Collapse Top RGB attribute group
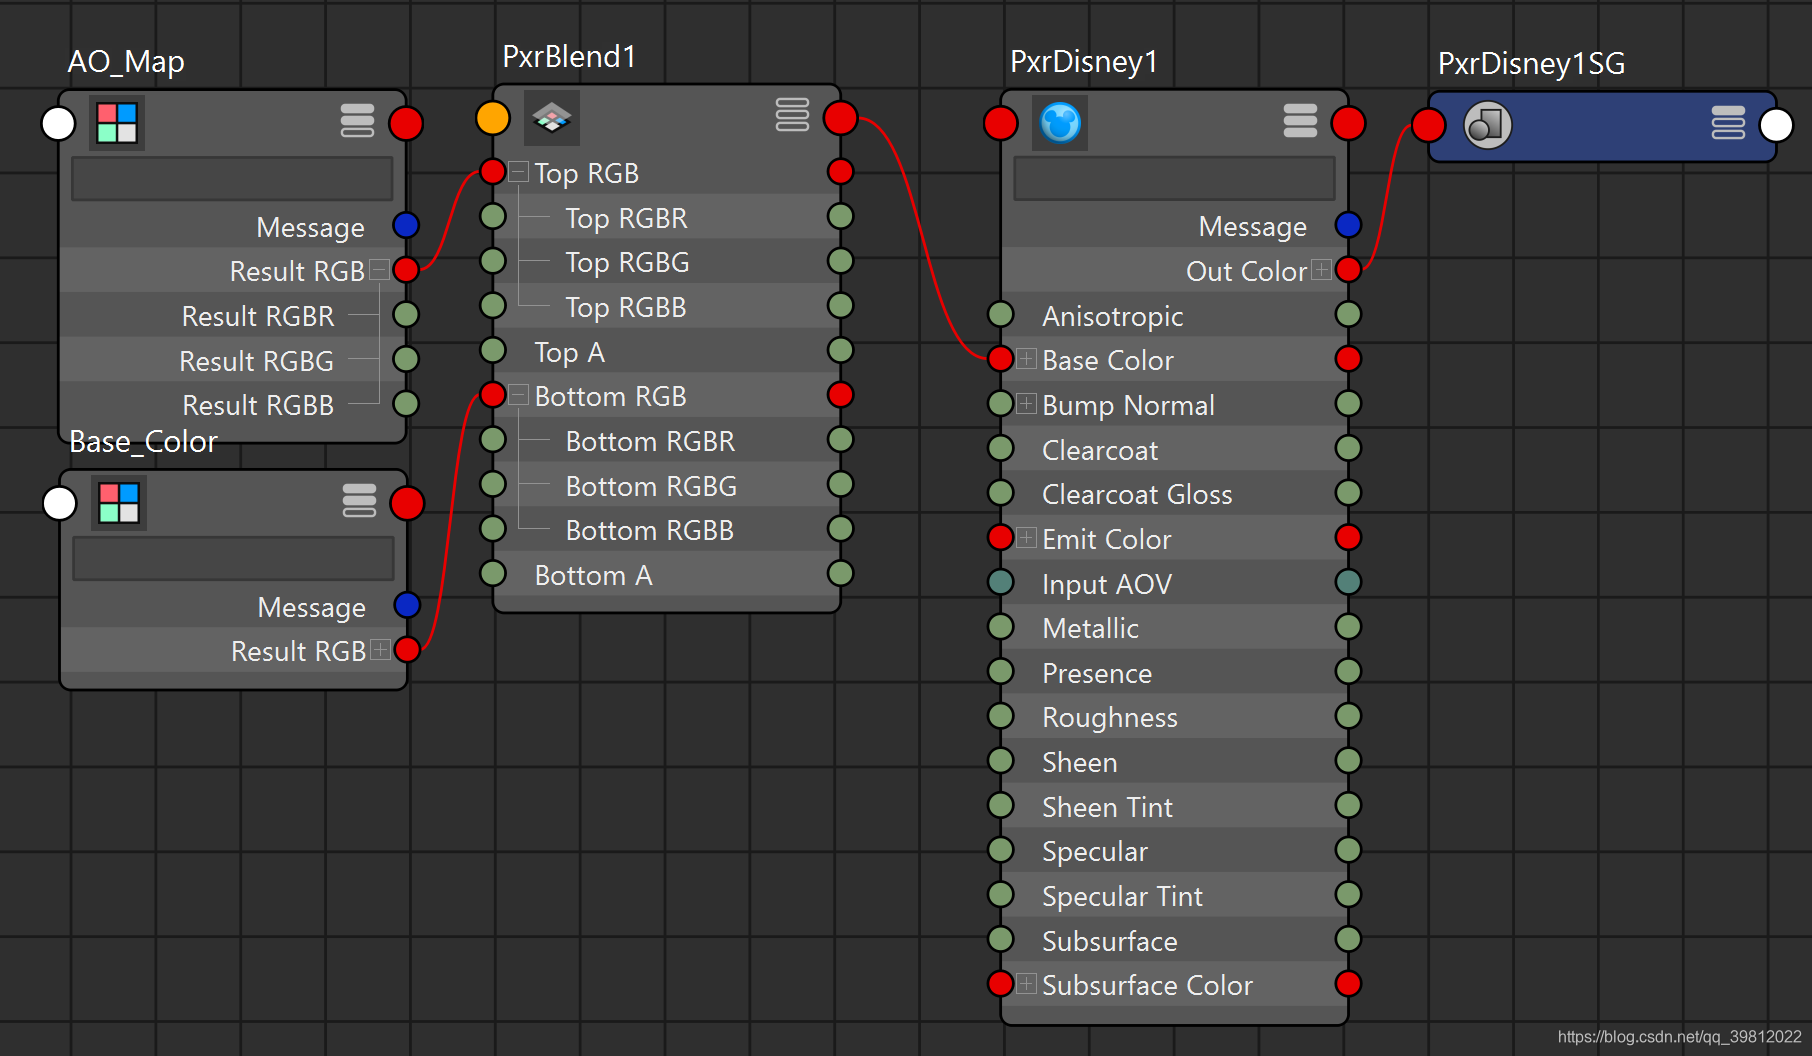 click(518, 172)
